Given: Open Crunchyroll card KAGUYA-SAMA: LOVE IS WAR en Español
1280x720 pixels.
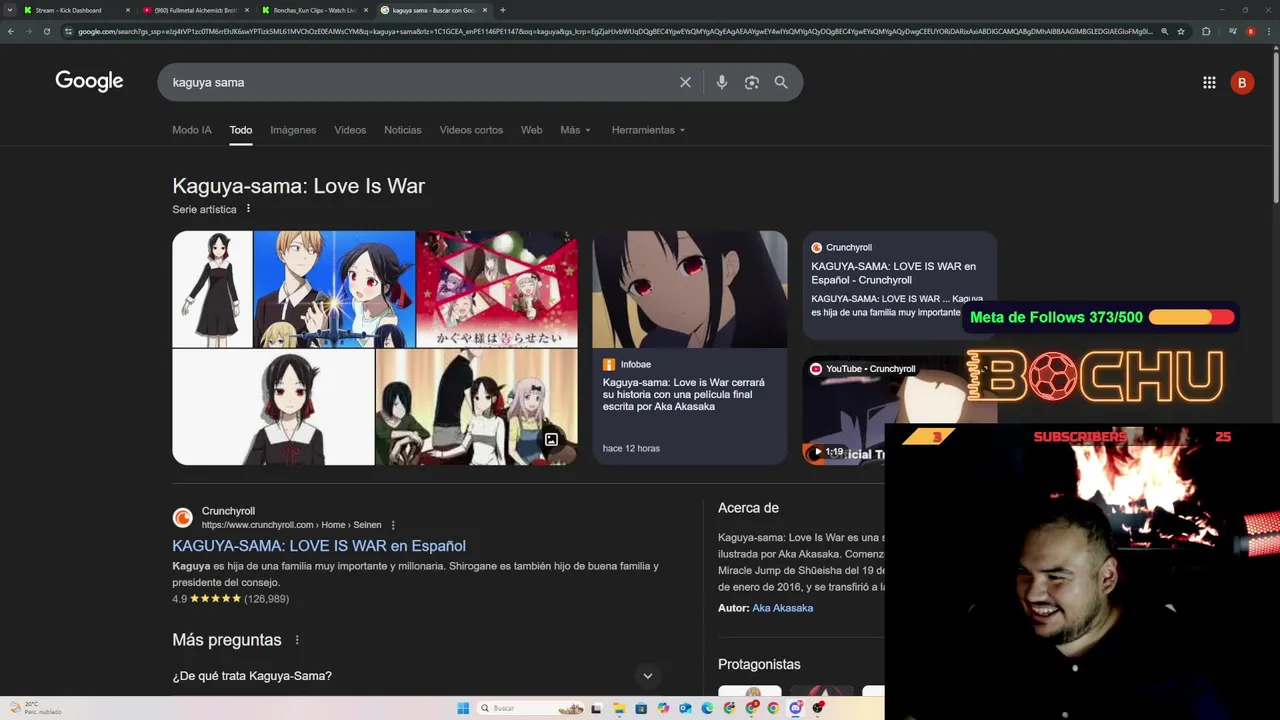Looking at the screenshot, I should click(899, 286).
